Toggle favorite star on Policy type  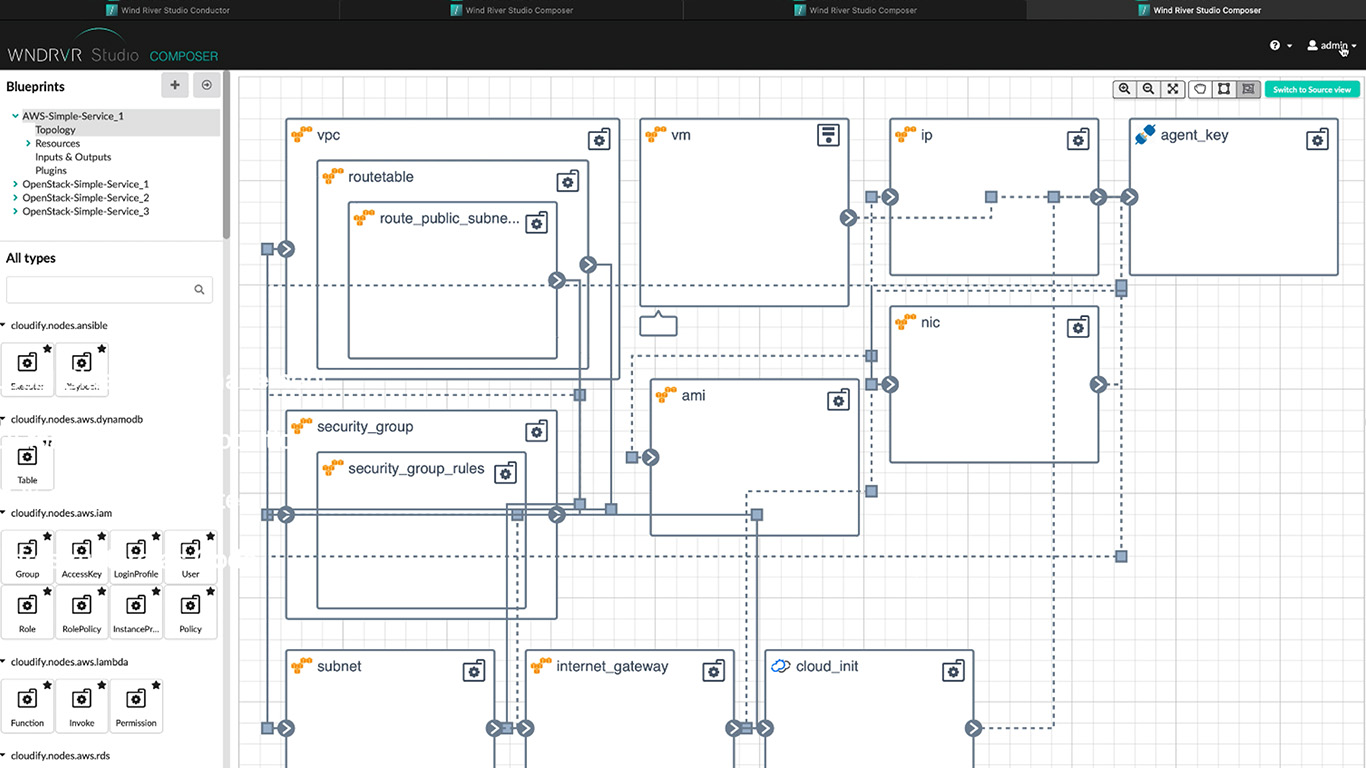pos(210,592)
